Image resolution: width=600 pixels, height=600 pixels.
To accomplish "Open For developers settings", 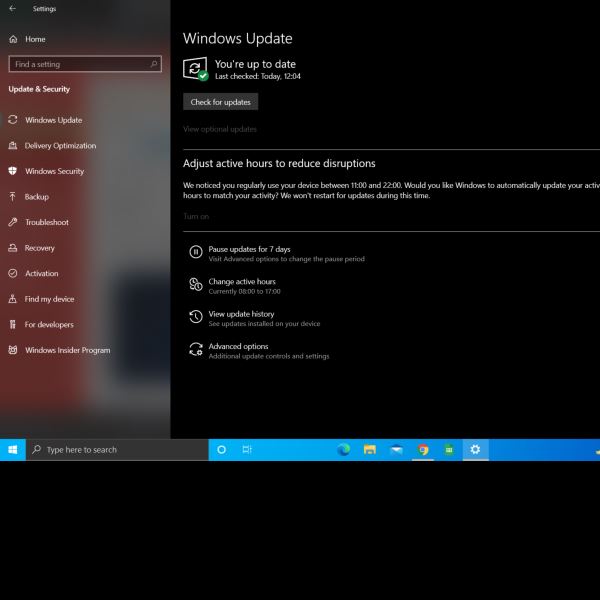I will coord(49,324).
